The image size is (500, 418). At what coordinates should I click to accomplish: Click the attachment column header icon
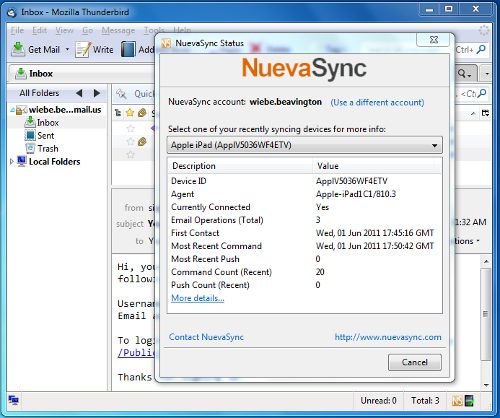point(142,113)
